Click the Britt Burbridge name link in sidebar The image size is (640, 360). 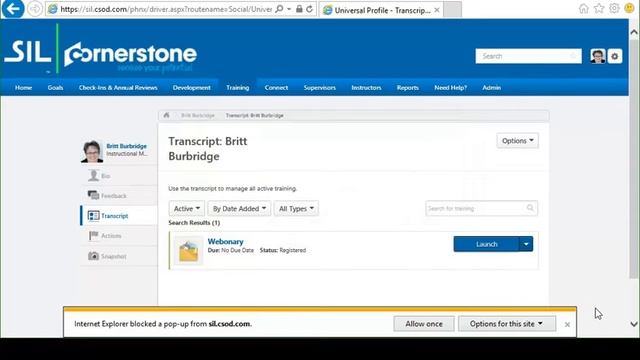click(x=127, y=146)
